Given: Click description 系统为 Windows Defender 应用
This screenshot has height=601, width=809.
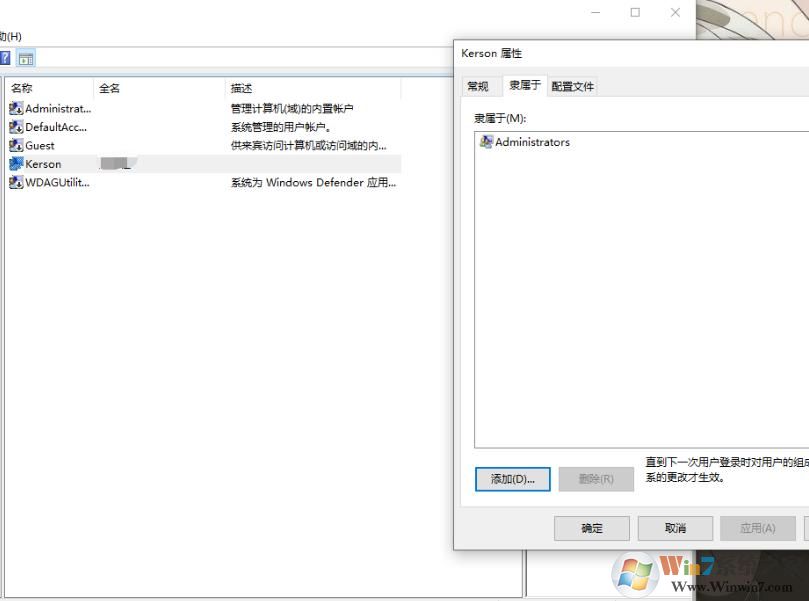Looking at the screenshot, I should (313, 183).
